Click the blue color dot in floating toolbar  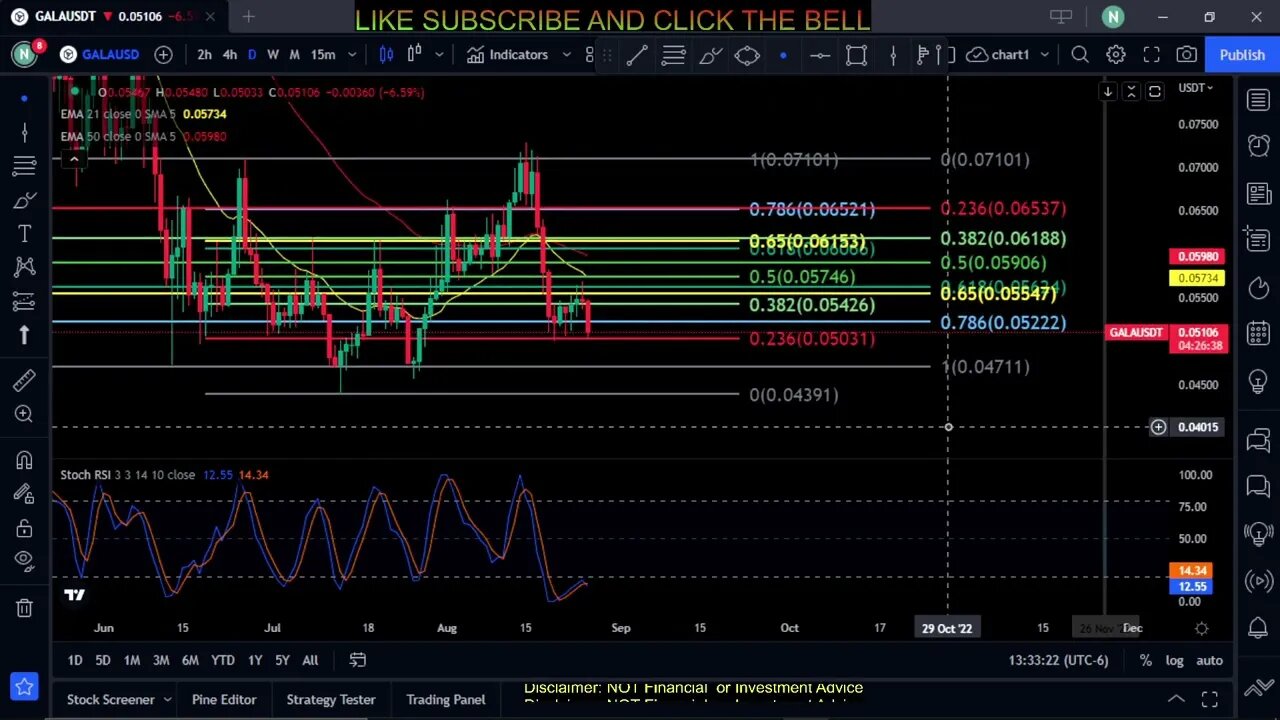[783, 55]
